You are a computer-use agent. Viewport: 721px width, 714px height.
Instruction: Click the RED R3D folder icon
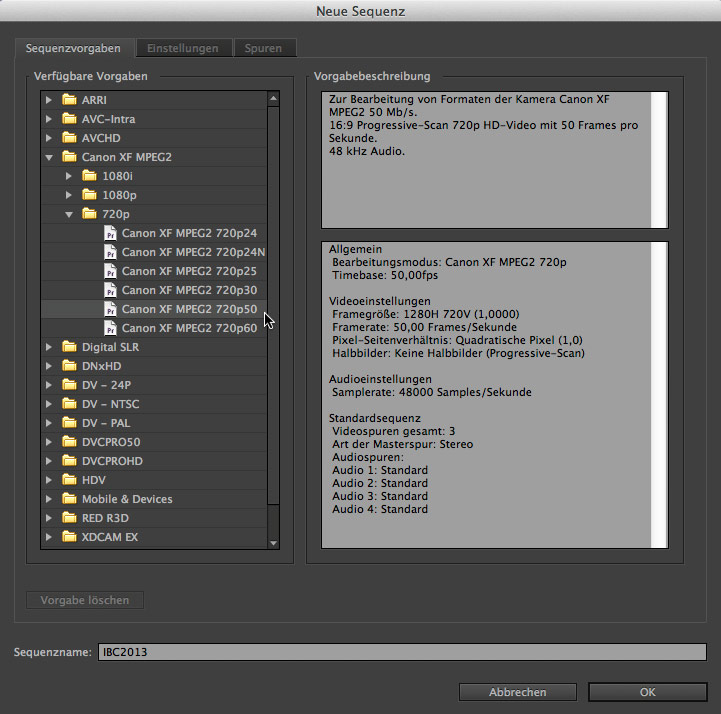coord(69,518)
